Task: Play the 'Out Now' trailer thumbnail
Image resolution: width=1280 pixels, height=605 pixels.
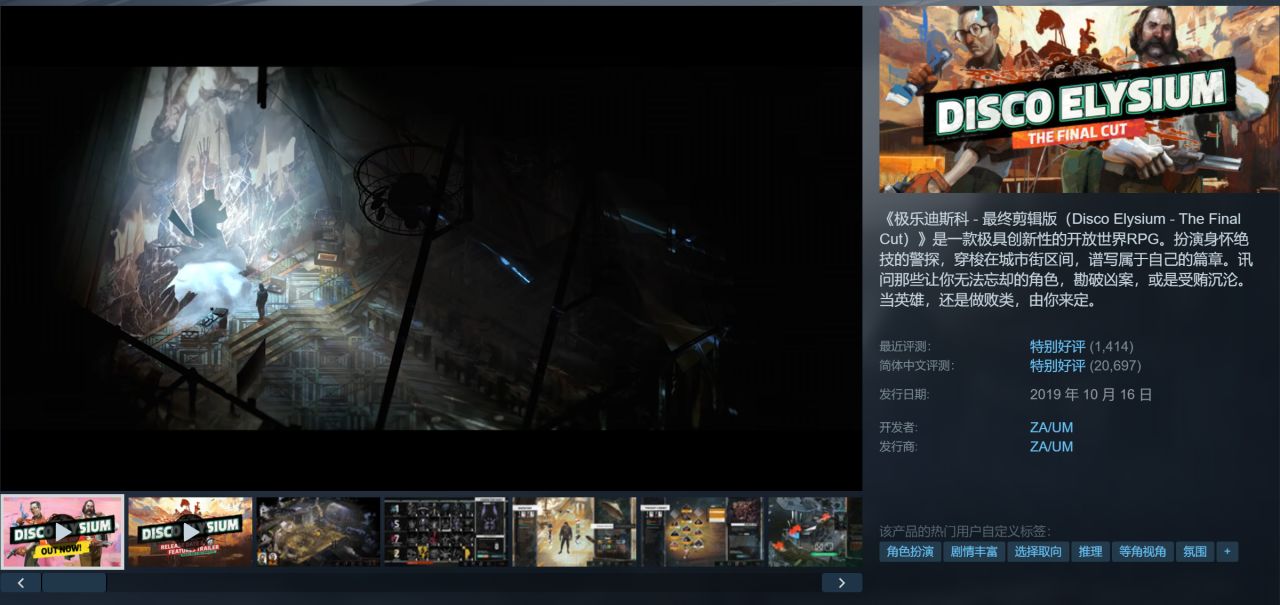Action: (x=62, y=532)
